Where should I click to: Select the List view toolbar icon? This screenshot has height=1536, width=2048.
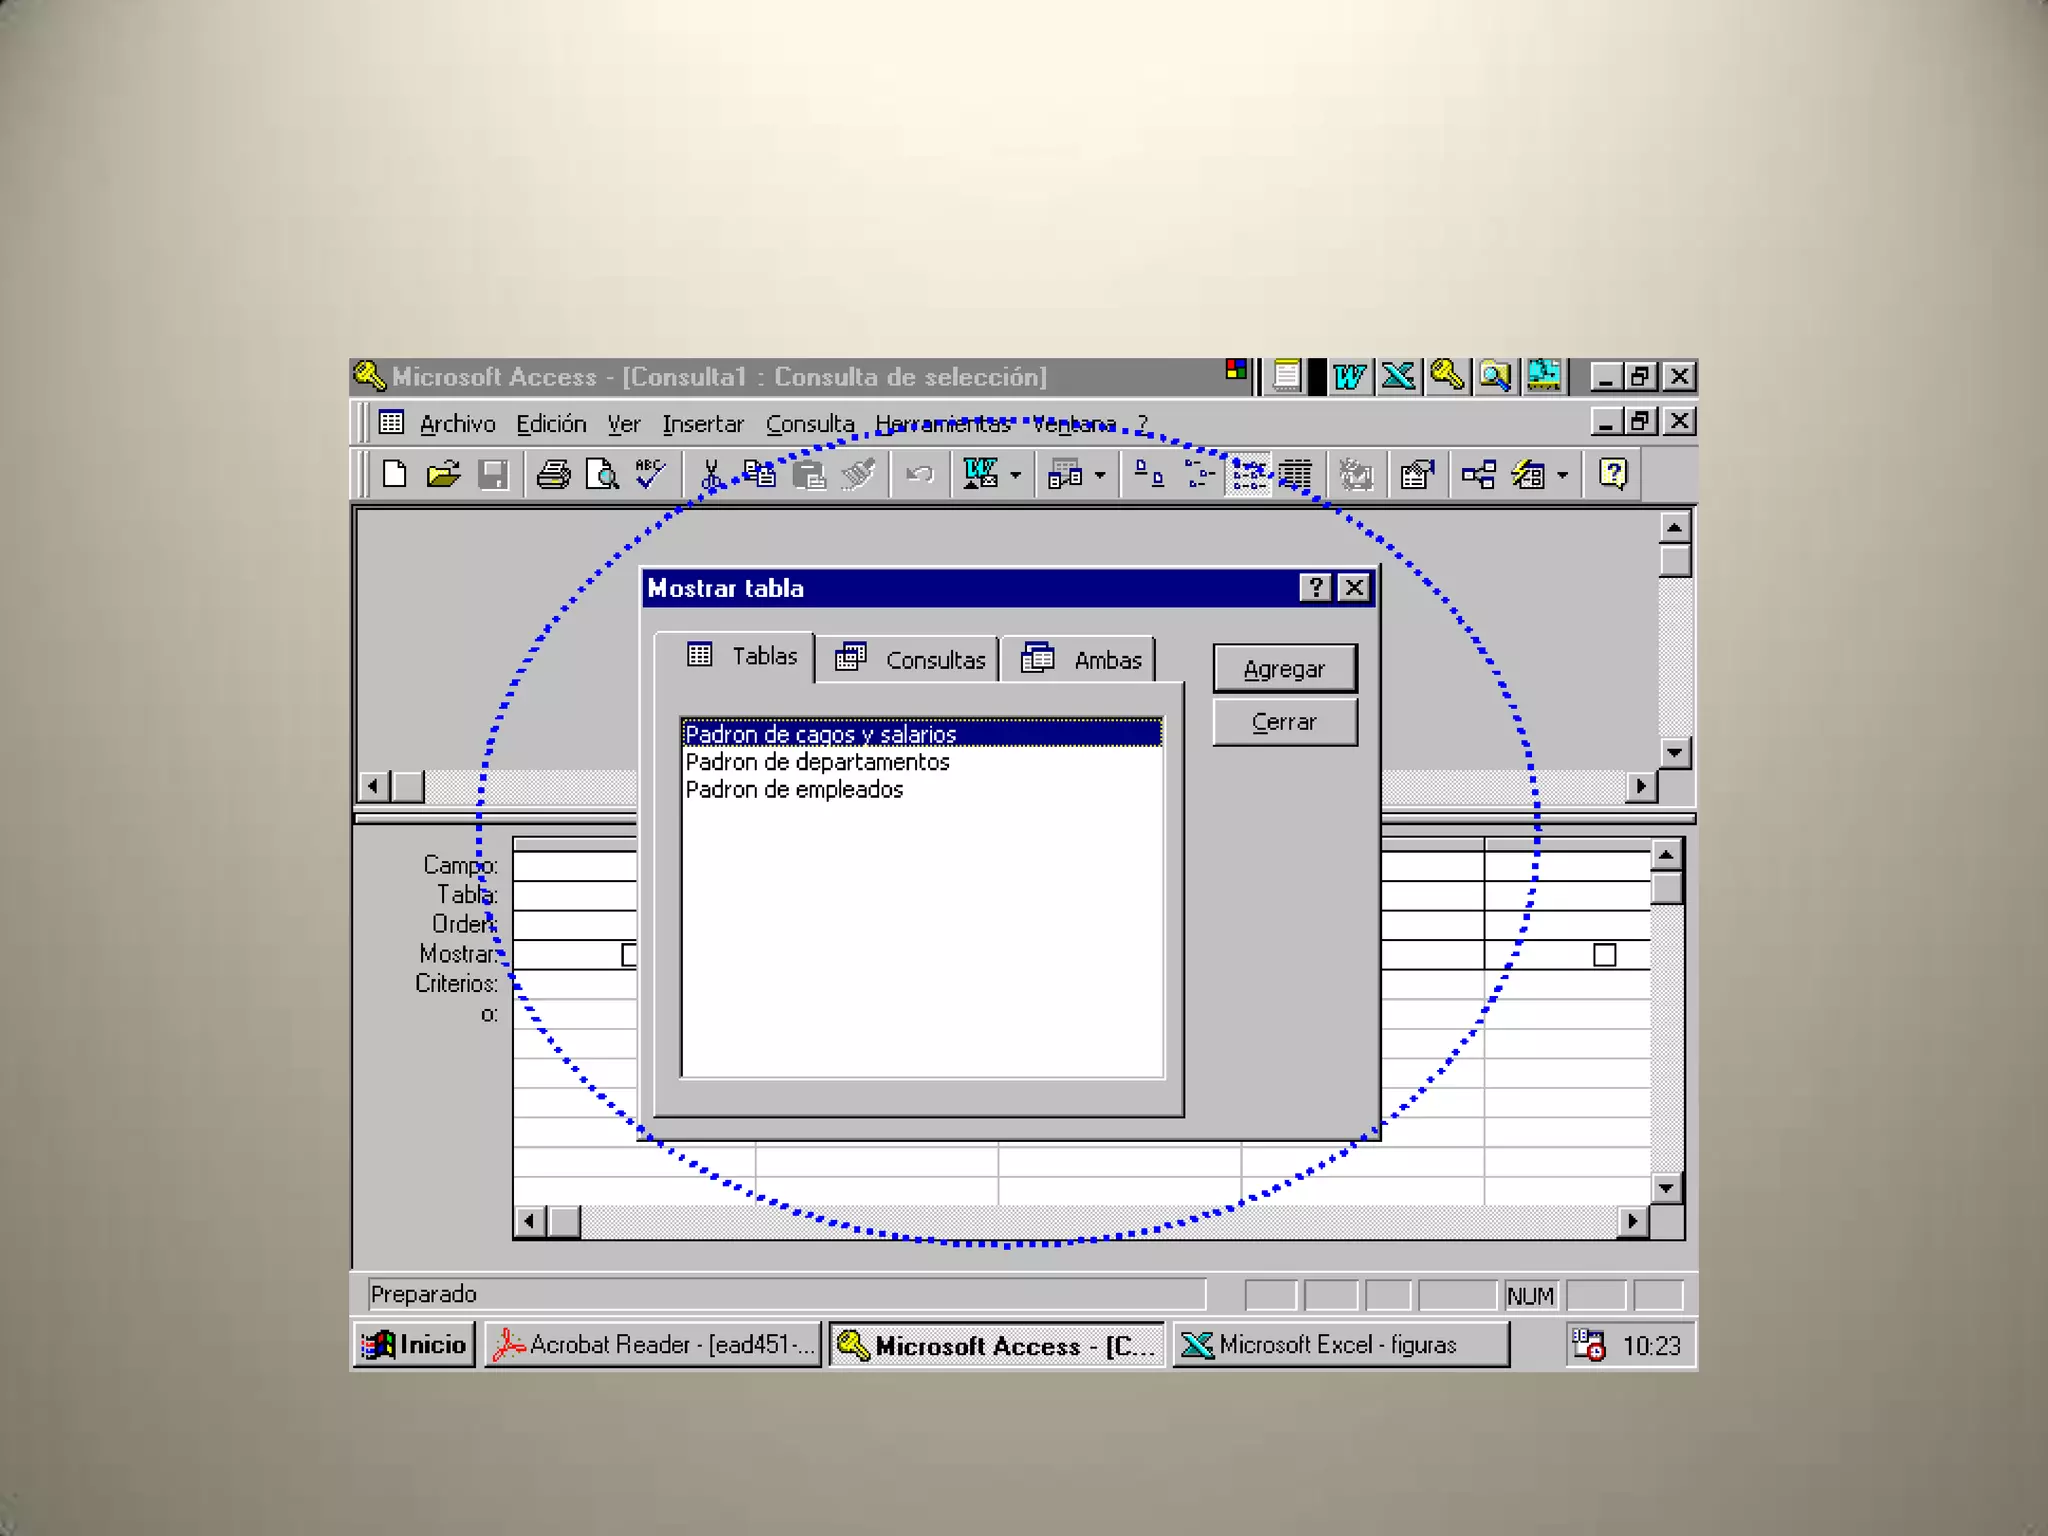(1248, 474)
